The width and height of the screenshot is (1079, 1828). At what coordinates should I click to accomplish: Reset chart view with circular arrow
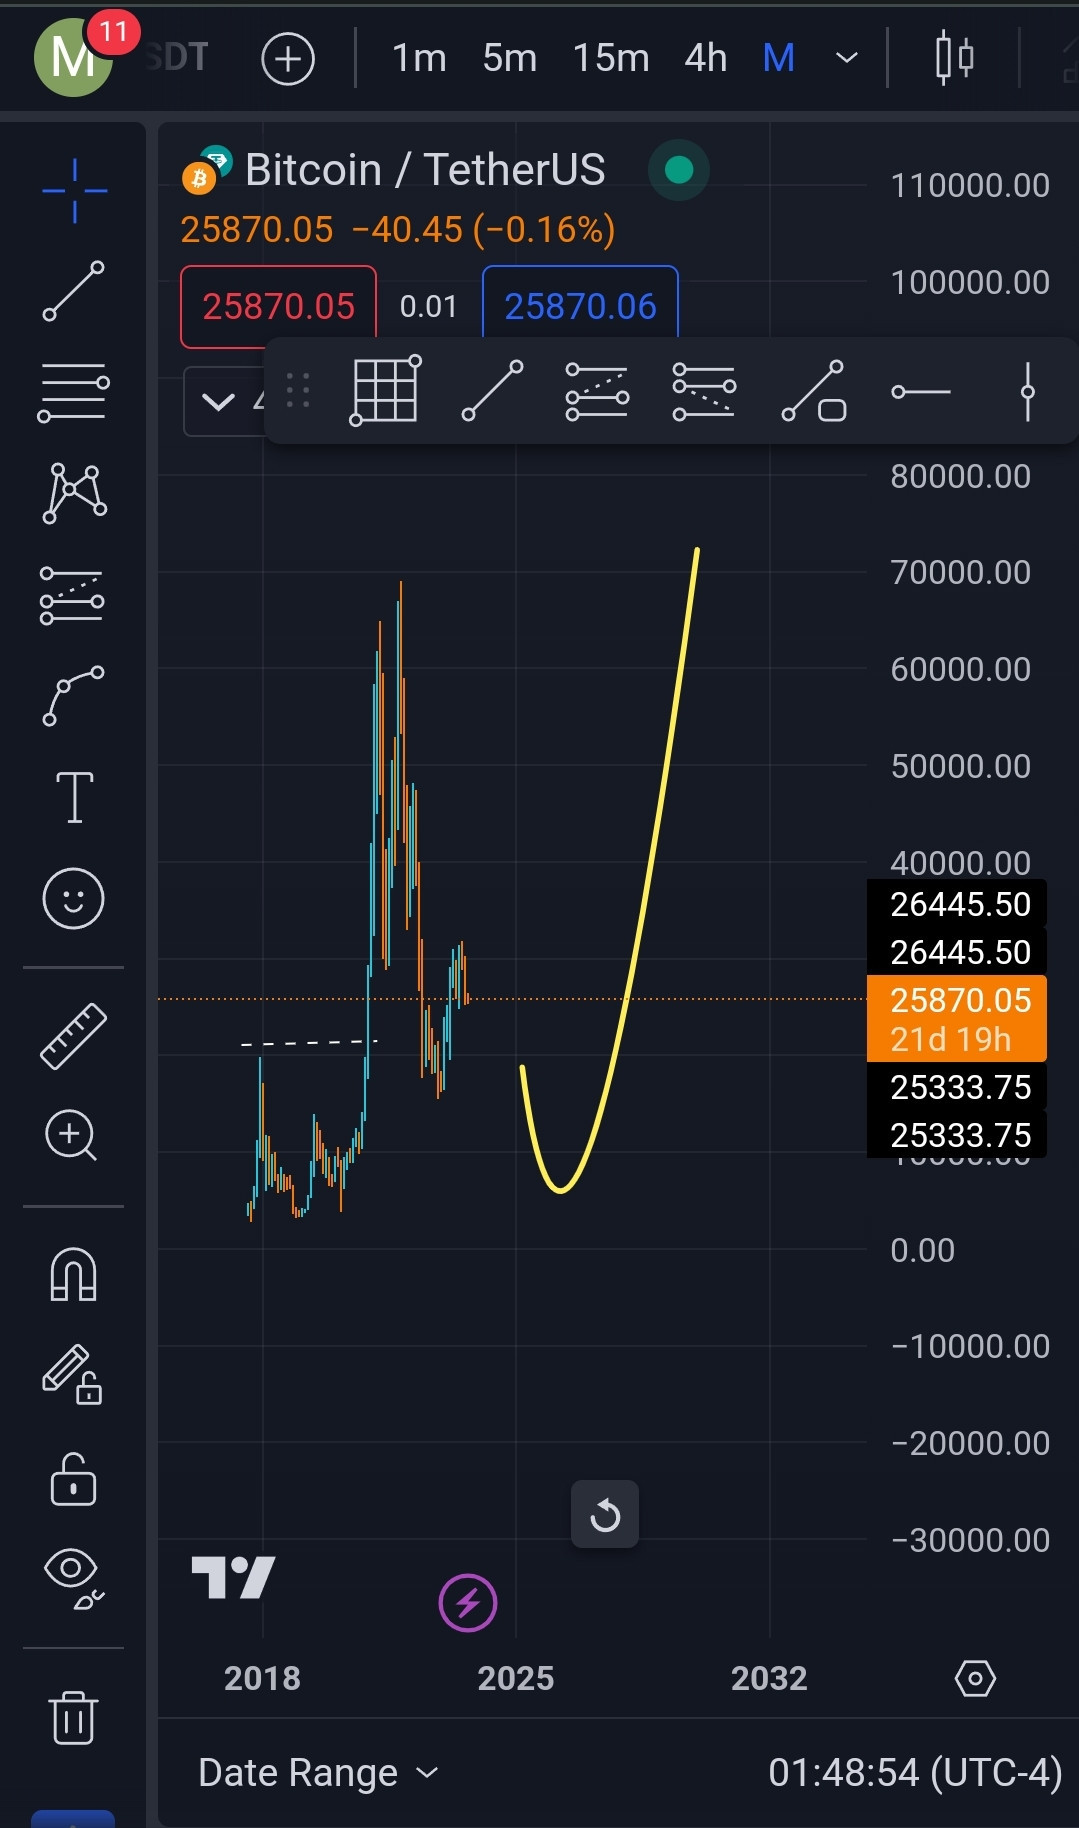coord(605,1514)
